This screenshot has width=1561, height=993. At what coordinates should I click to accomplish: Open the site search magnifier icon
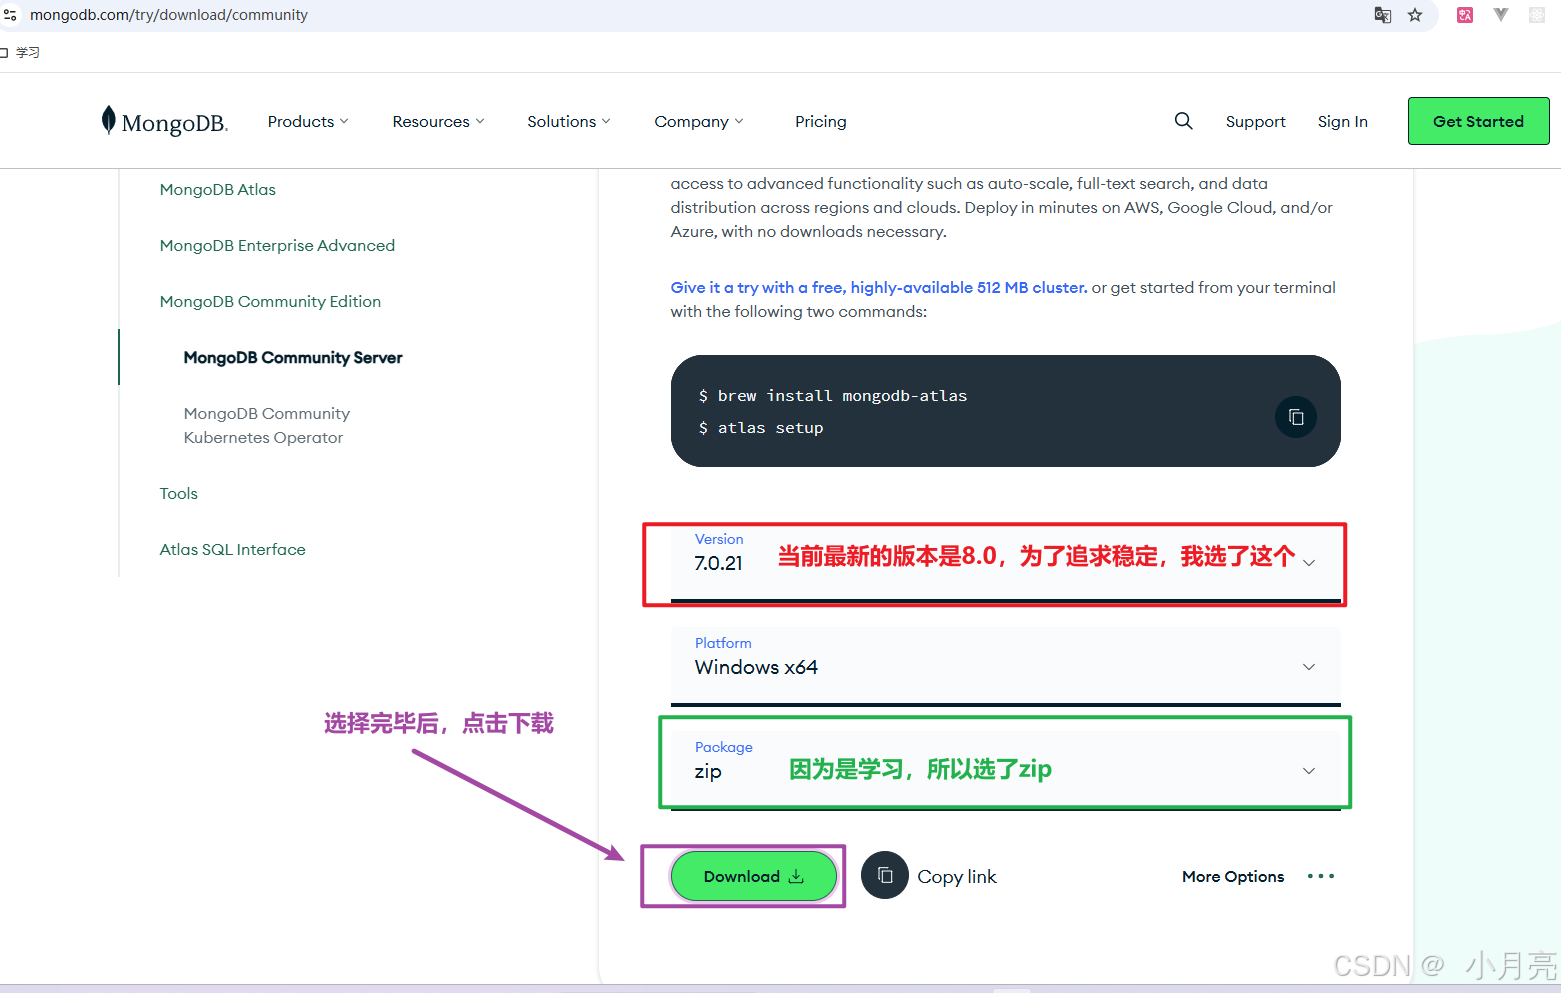(x=1183, y=121)
